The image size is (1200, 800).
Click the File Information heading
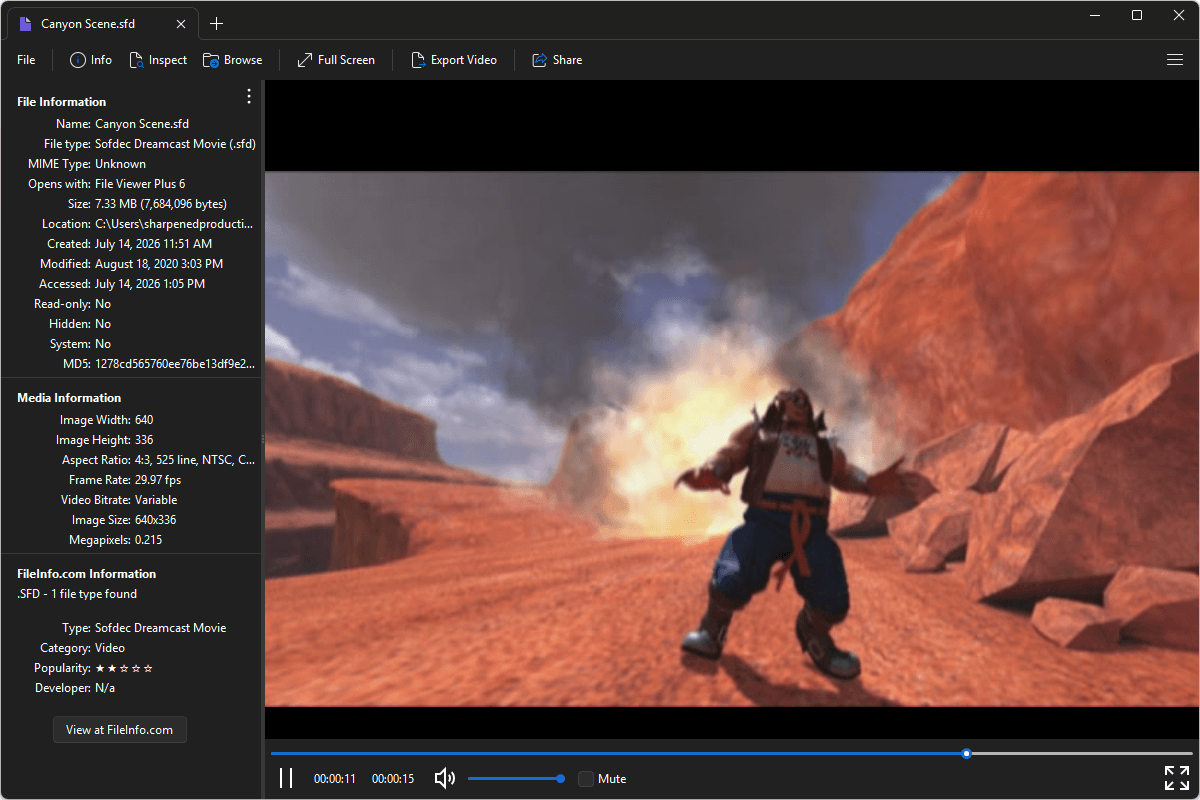point(62,102)
